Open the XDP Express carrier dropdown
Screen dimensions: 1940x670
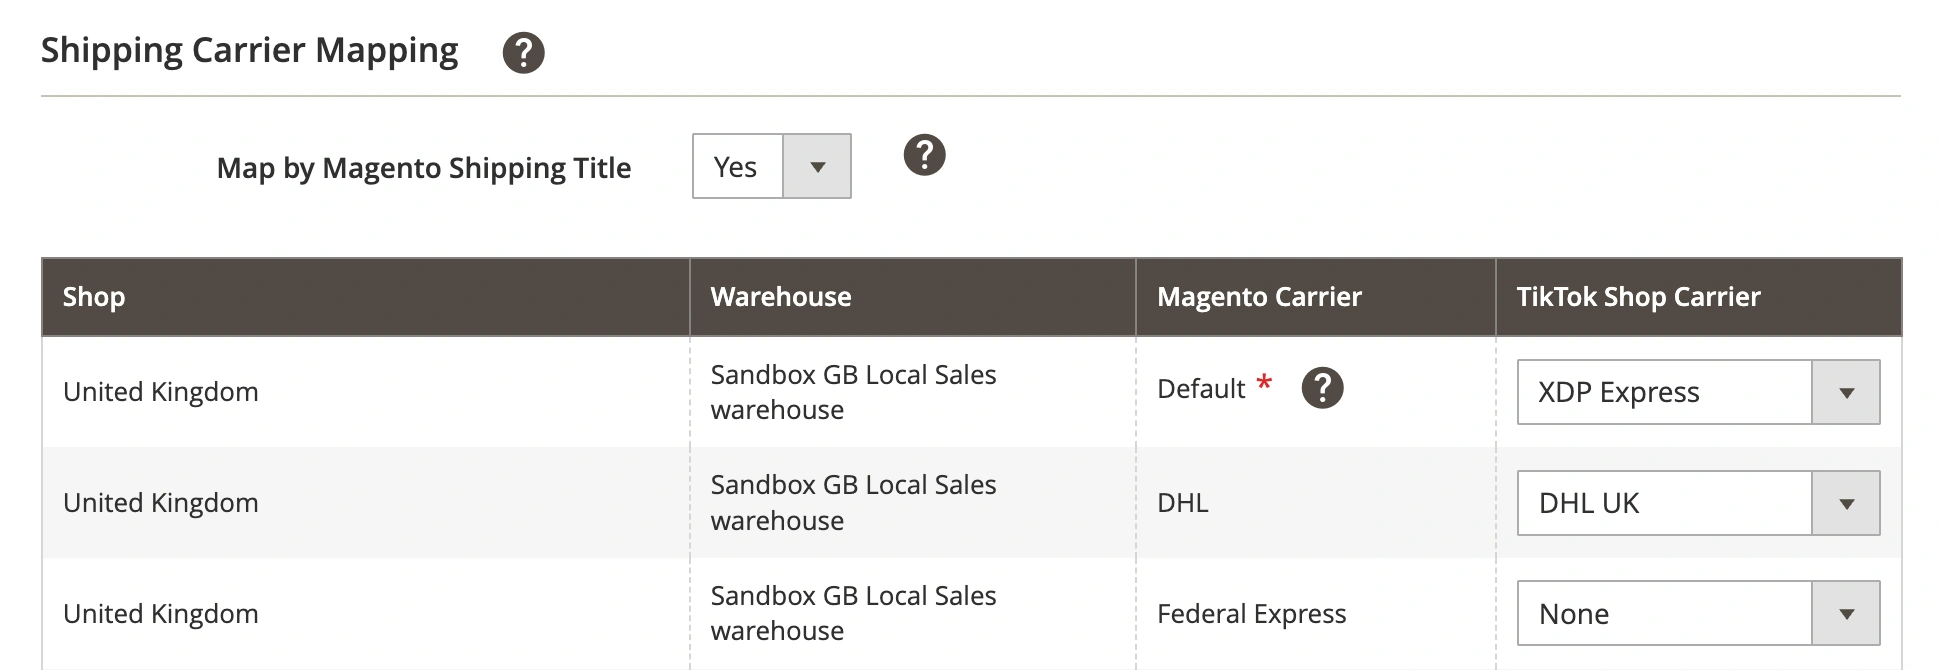1698,392
